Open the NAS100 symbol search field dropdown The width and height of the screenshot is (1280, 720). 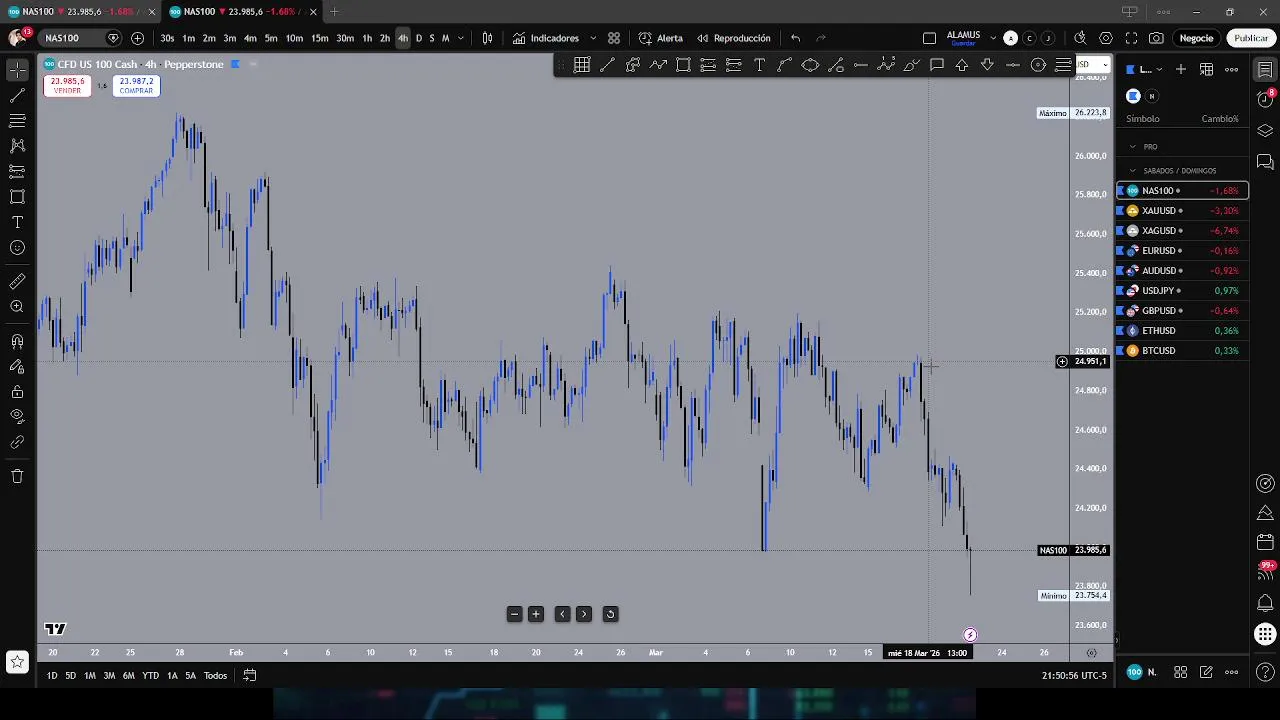coord(79,38)
